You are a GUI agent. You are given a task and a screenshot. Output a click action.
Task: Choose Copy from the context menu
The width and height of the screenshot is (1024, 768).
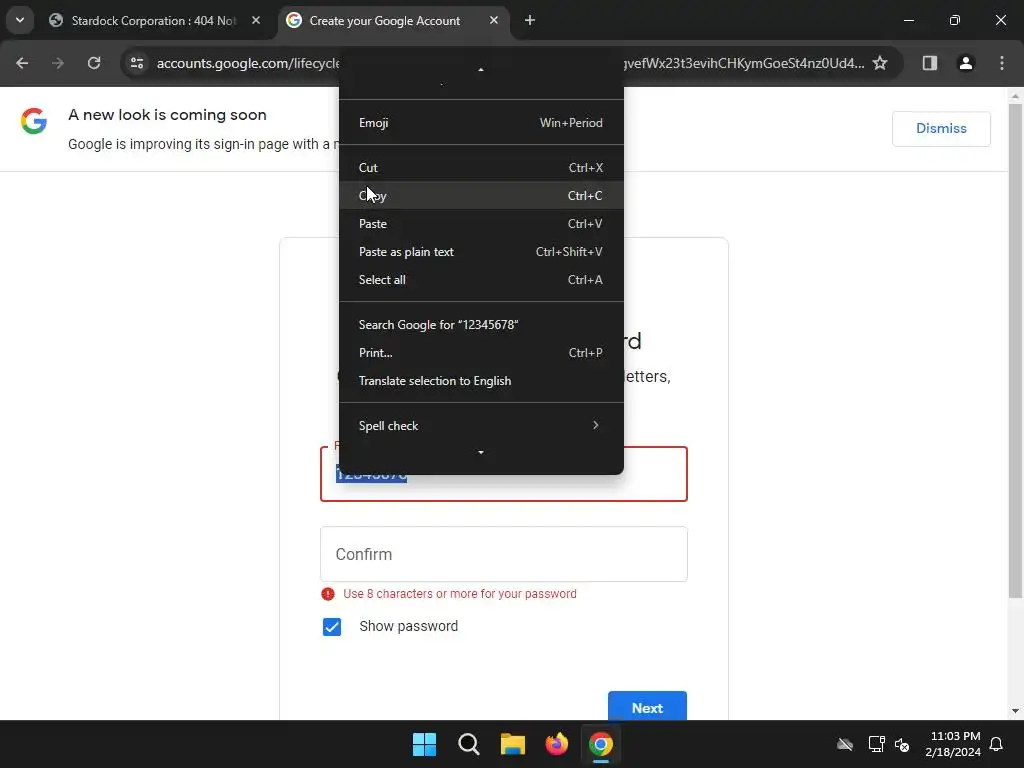tap(481, 196)
